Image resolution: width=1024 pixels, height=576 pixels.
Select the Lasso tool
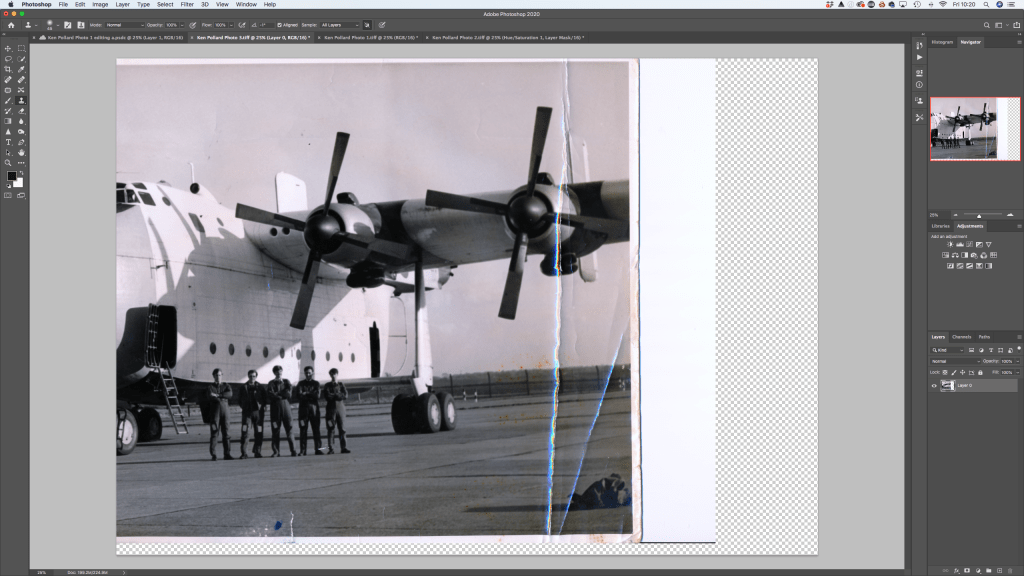click(8, 59)
